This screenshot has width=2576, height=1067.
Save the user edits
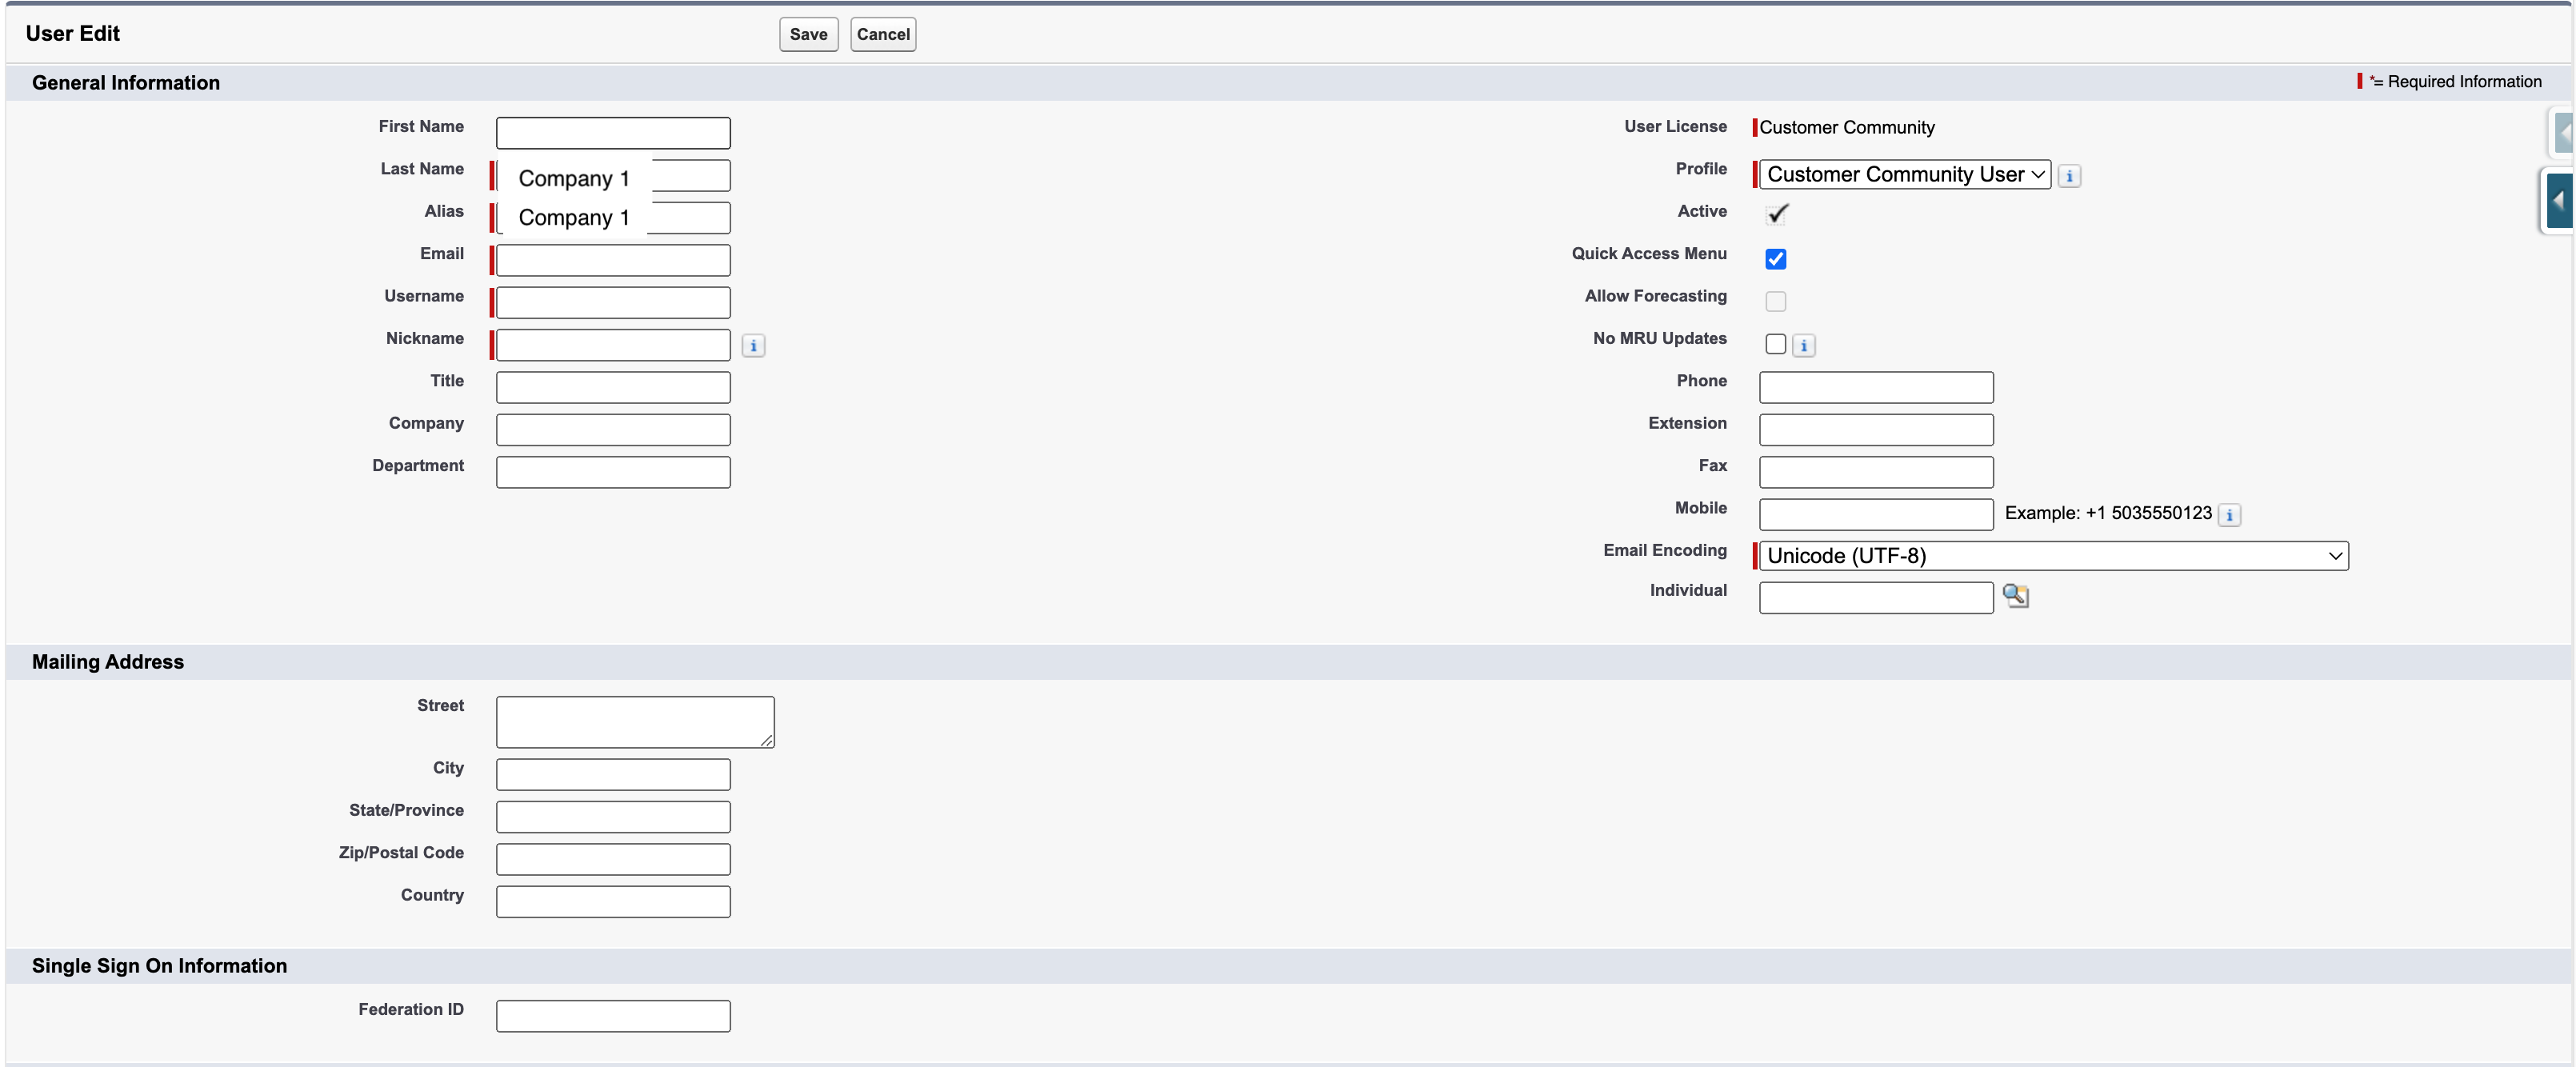(808, 34)
